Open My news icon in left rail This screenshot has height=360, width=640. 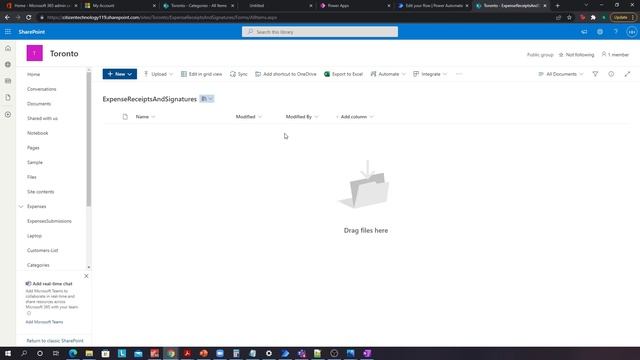pos(8,81)
